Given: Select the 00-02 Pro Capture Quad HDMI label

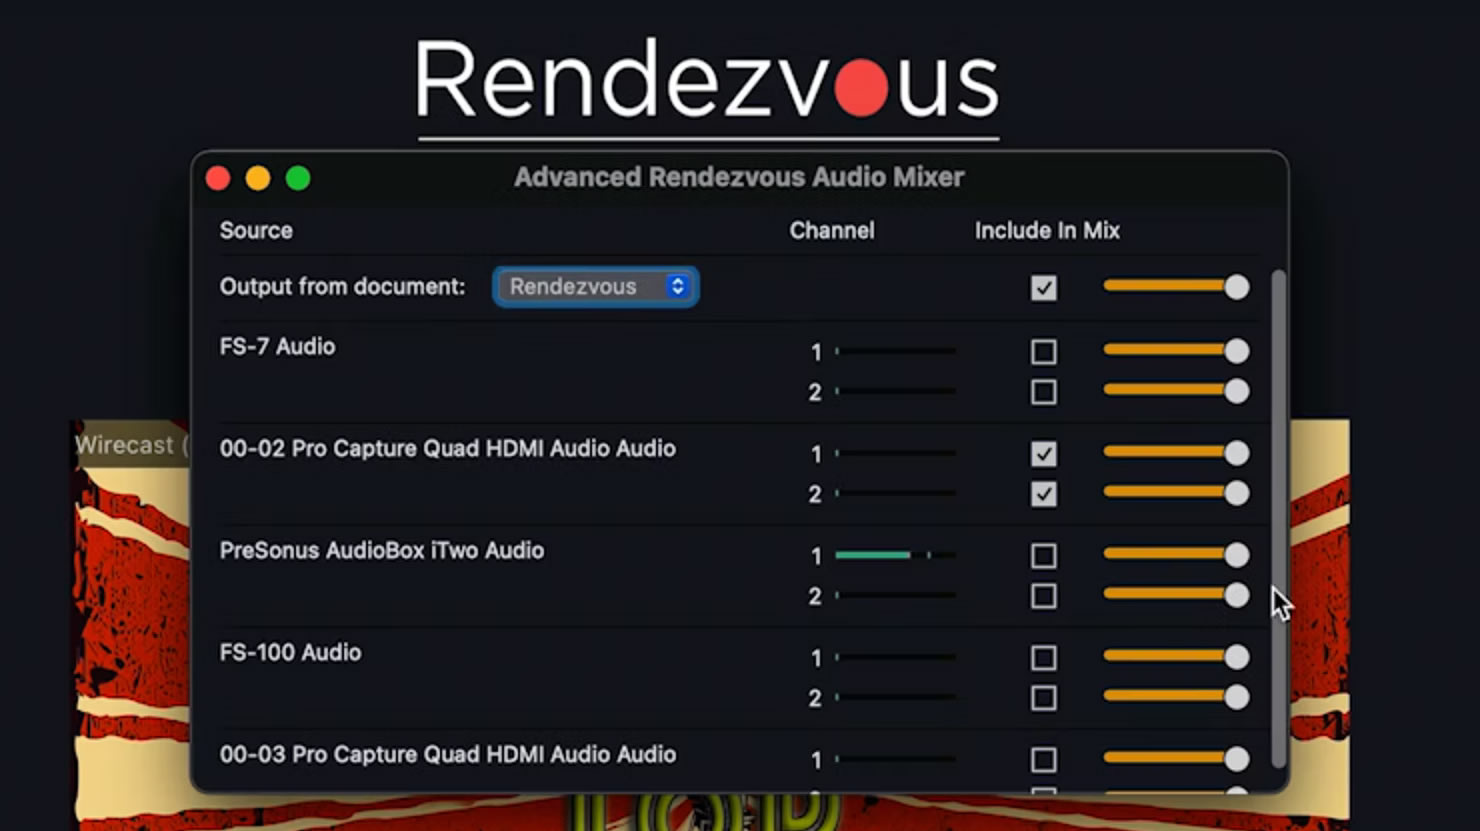Looking at the screenshot, I should coord(448,449).
